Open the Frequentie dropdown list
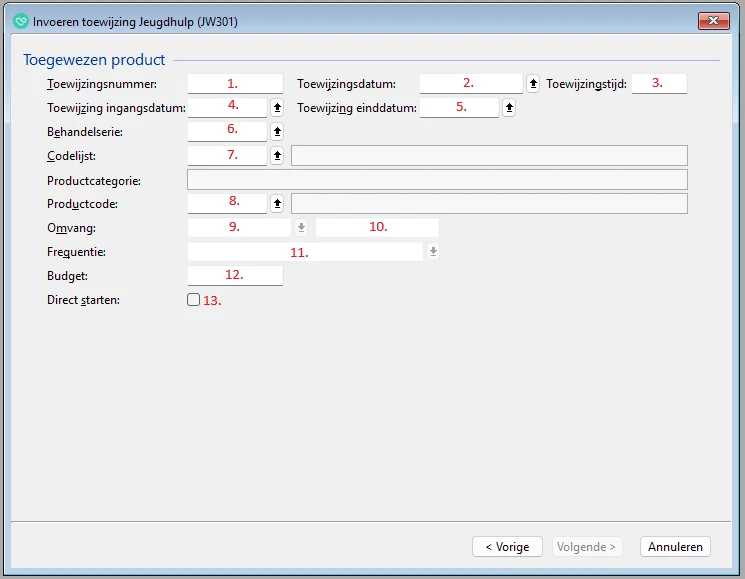 click(433, 252)
